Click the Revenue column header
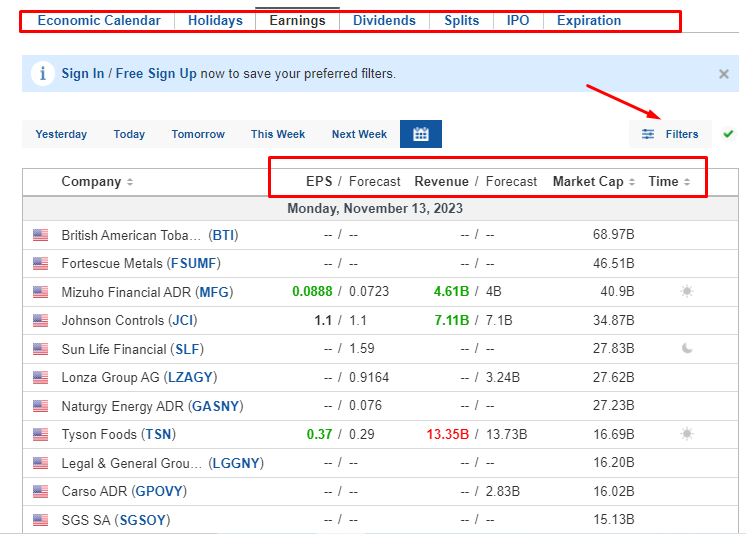The image size is (746, 534). pyautogui.click(x=442, y=182)
